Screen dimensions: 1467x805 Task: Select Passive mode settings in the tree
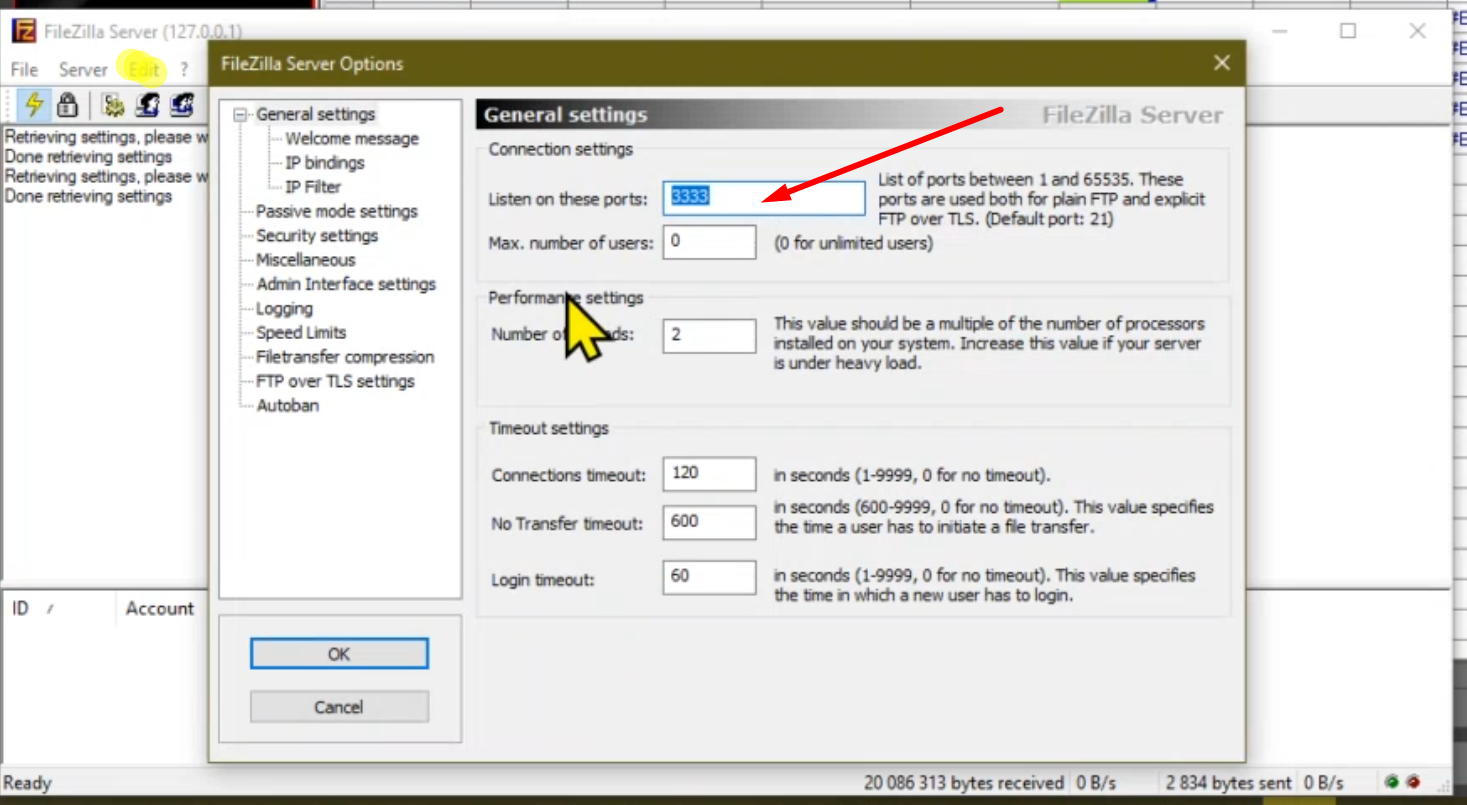[x=337, y=211]
